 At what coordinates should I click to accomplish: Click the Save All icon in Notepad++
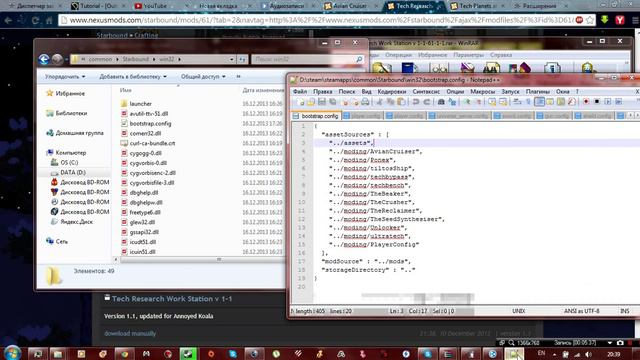tap(333, 102)
